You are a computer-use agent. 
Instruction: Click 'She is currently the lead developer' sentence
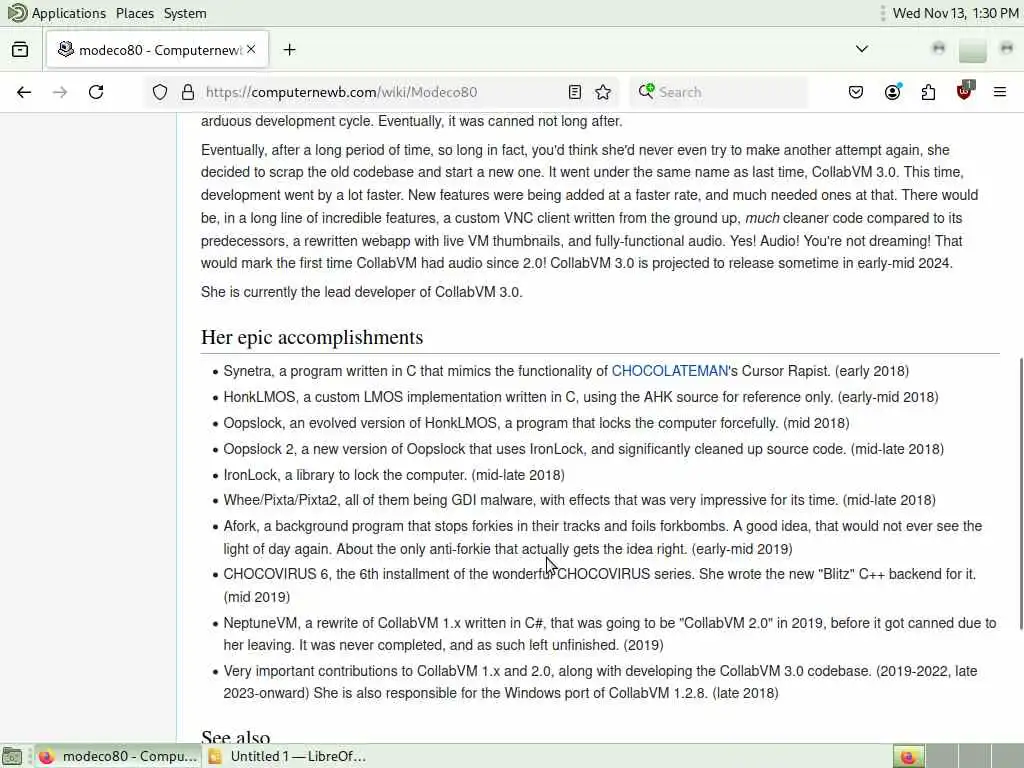click(362, 292)
